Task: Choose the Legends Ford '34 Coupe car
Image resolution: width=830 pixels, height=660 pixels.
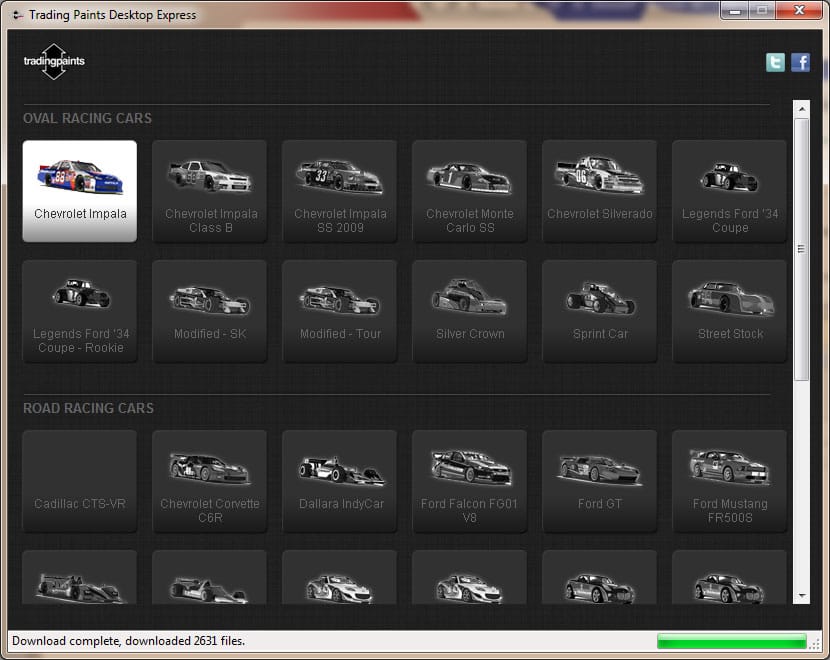Action: point(729,191)
